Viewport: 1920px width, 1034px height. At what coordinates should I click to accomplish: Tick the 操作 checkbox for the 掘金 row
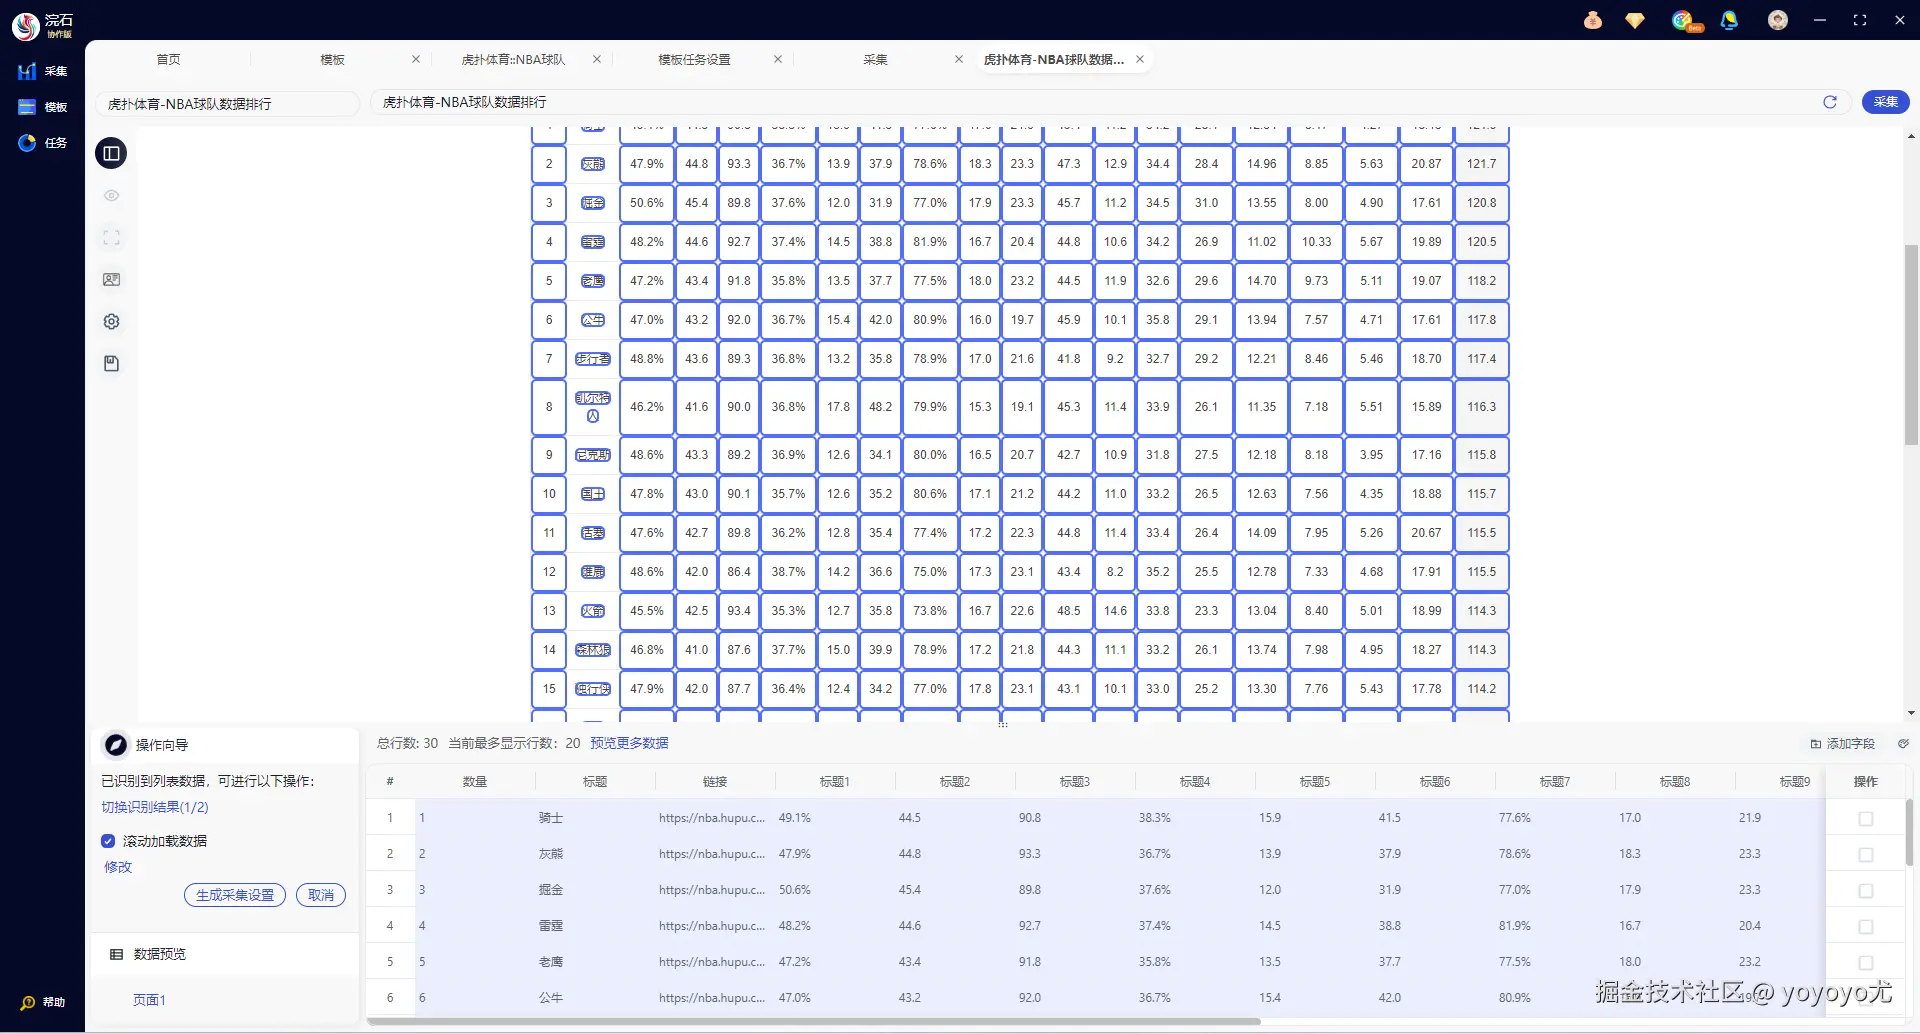pyautogui.click(x=1866, y=891)
